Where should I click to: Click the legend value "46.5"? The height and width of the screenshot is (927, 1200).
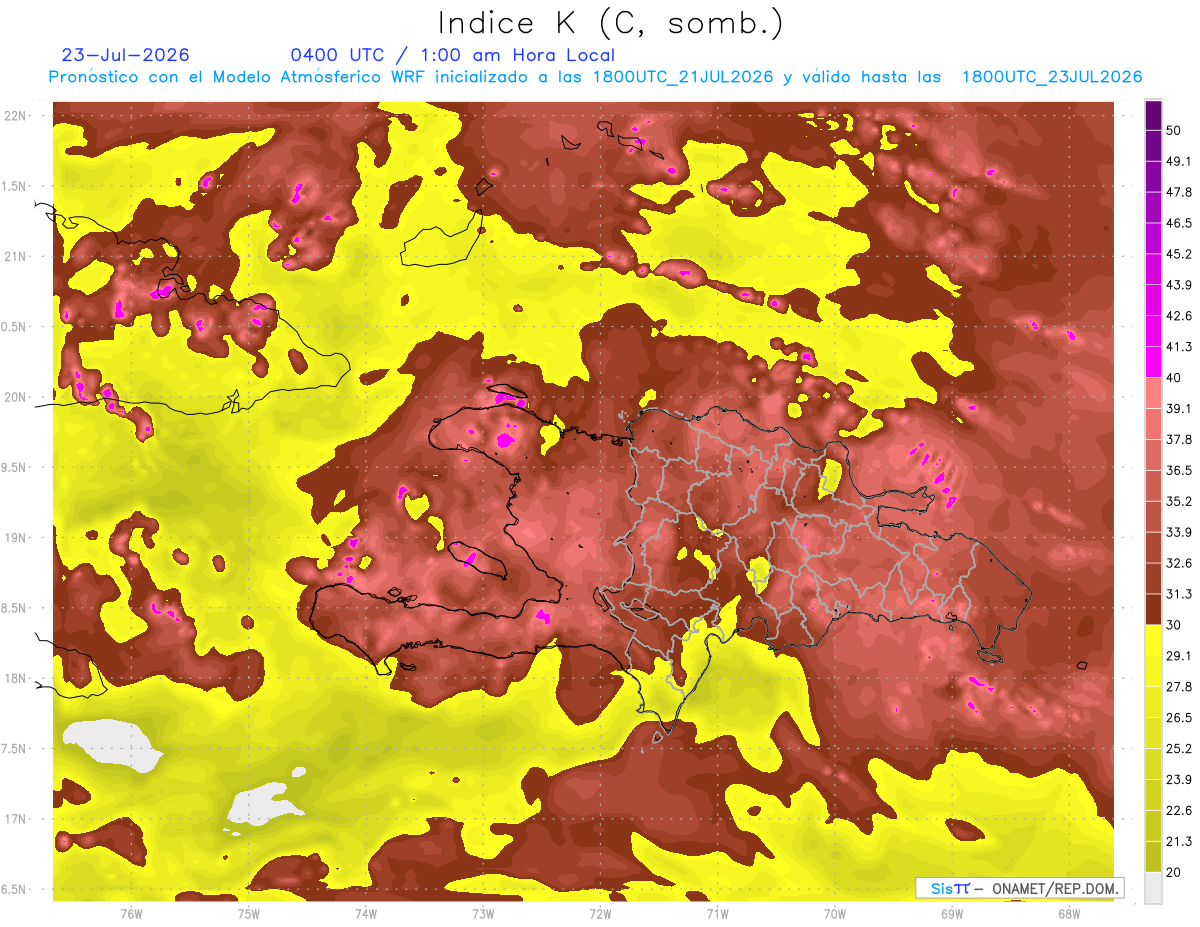click(x=1178, y=223)
